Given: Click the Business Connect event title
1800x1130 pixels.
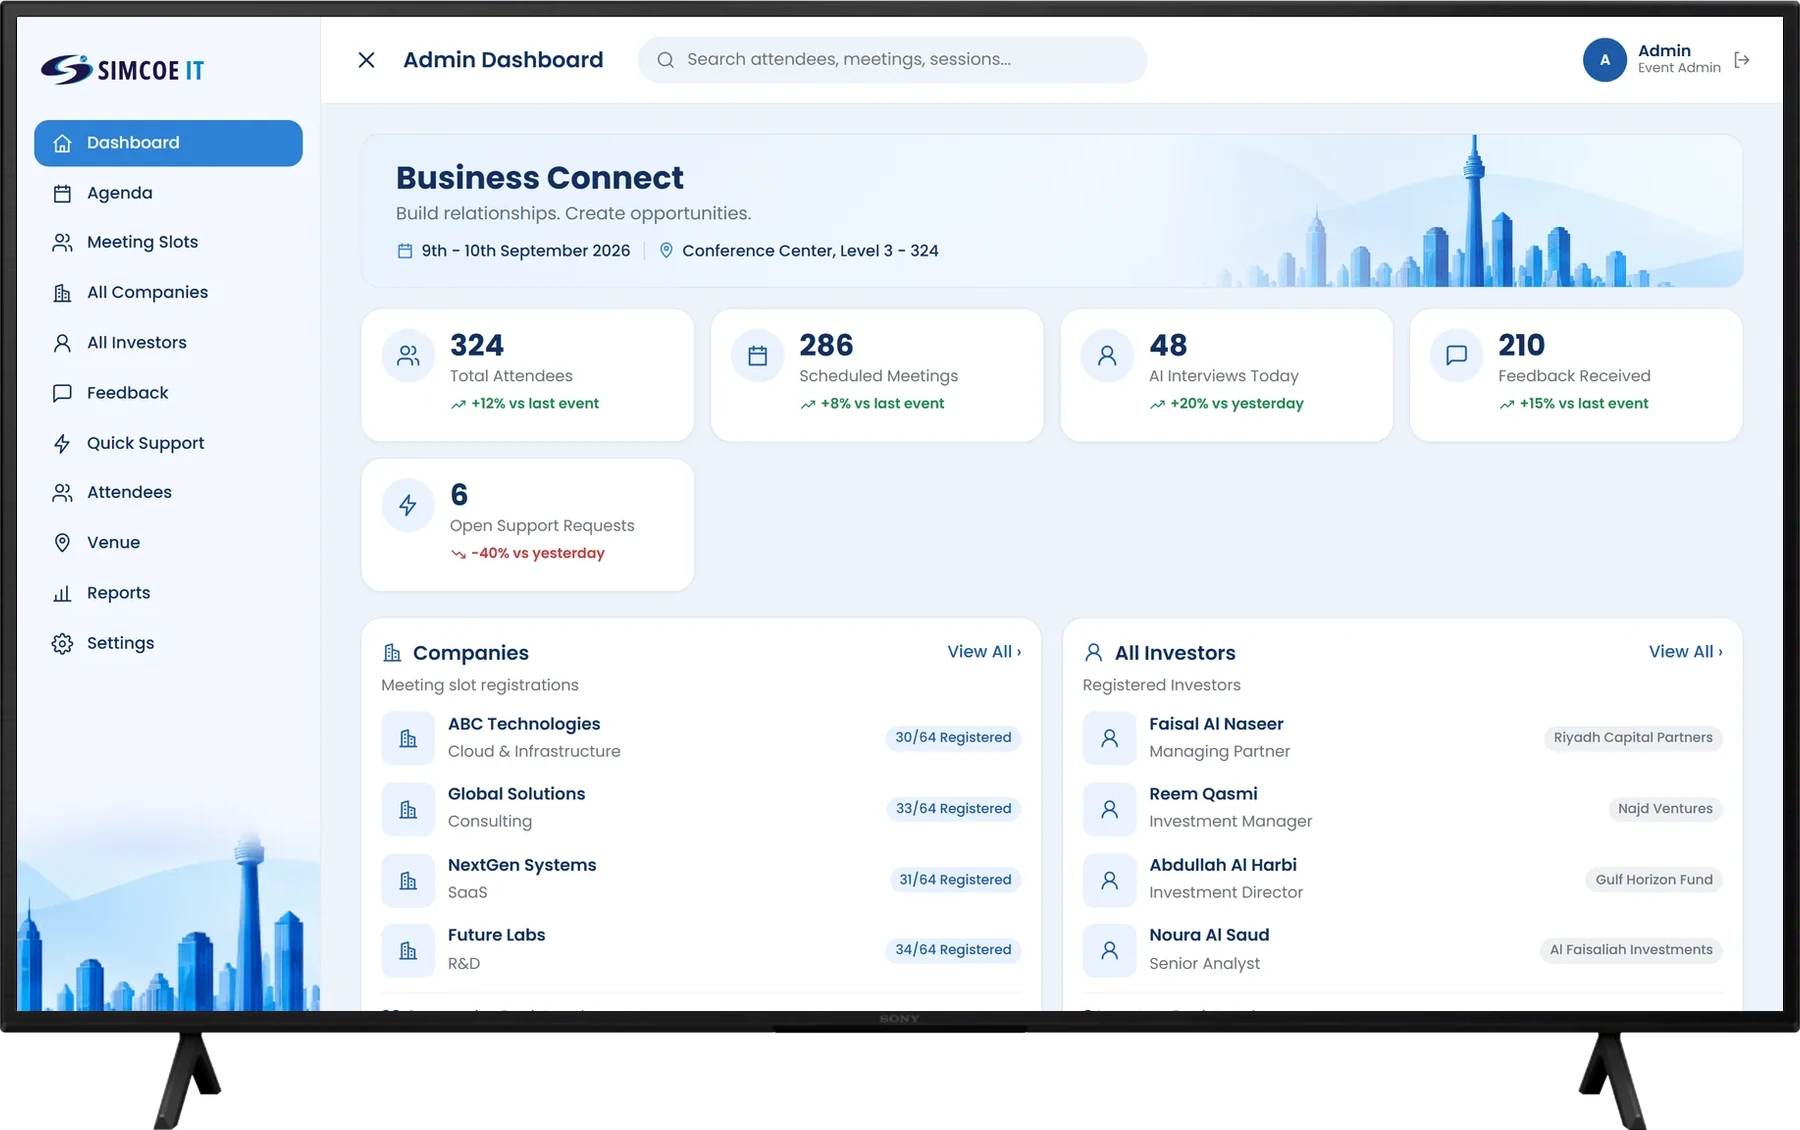Looking at the screenshot, I should pyautogui.click(x=539, y=178).
